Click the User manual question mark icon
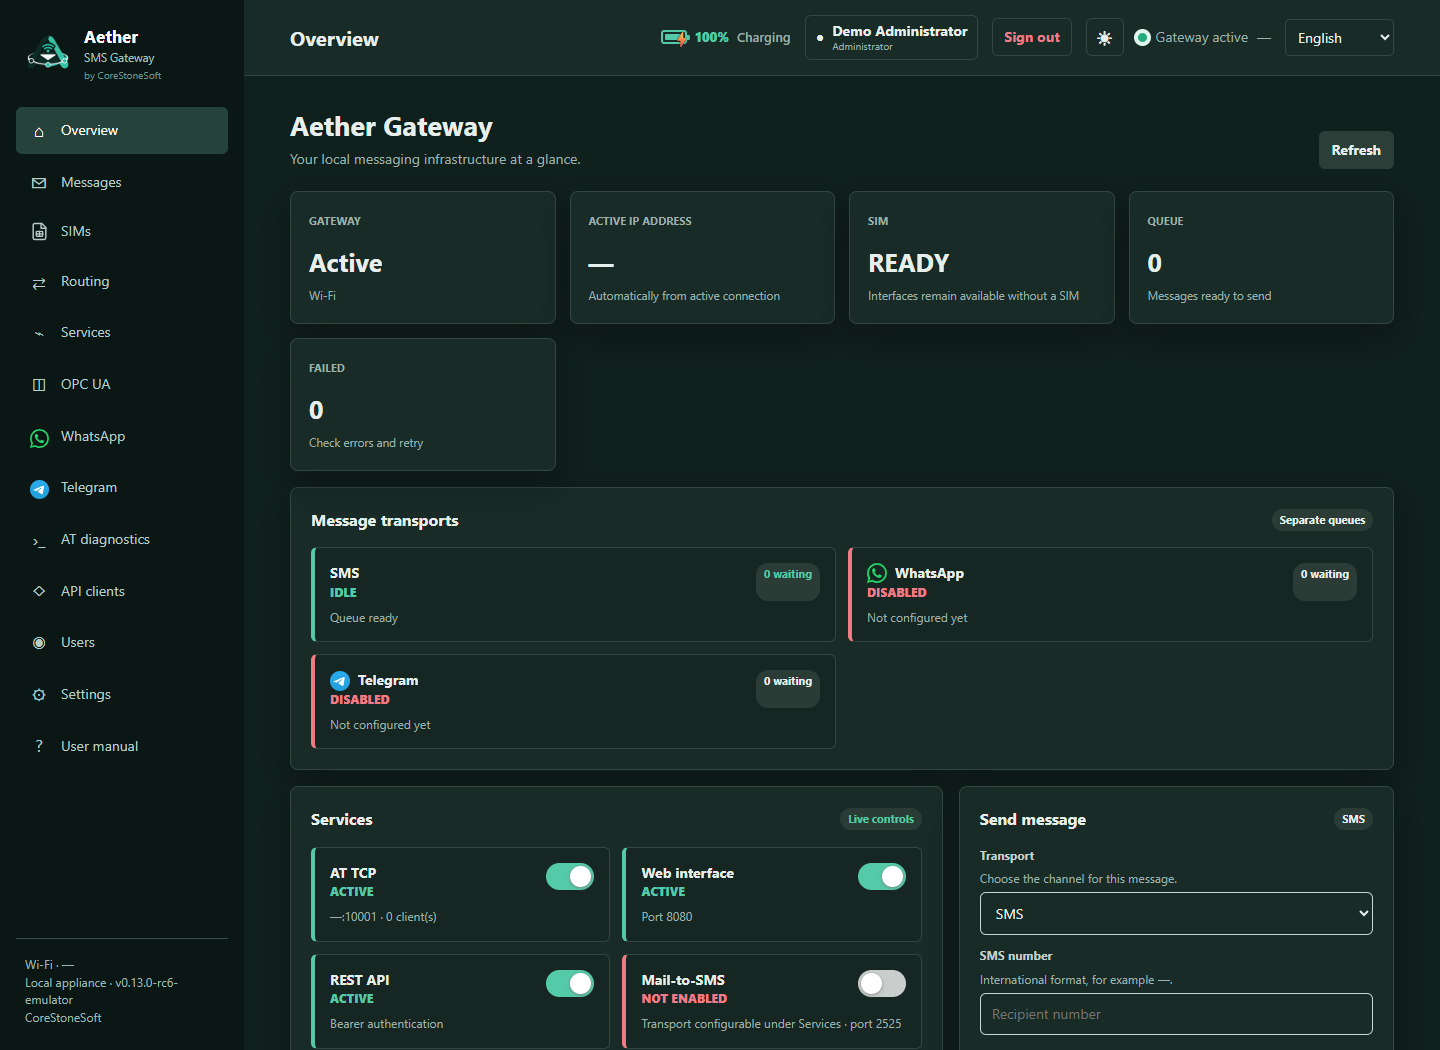Image resolution: width=1440 pixels, height=1050 pixels. (39, 747)
